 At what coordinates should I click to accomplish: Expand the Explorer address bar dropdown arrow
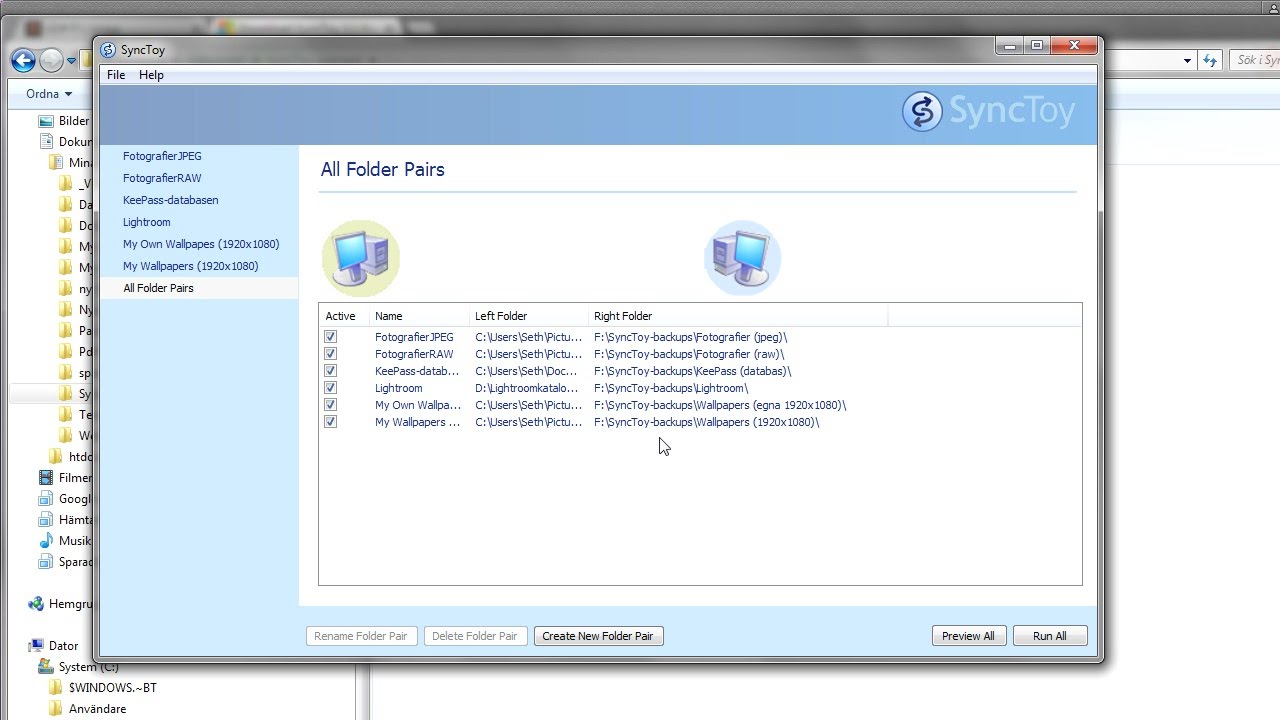tap(1187, 60)
